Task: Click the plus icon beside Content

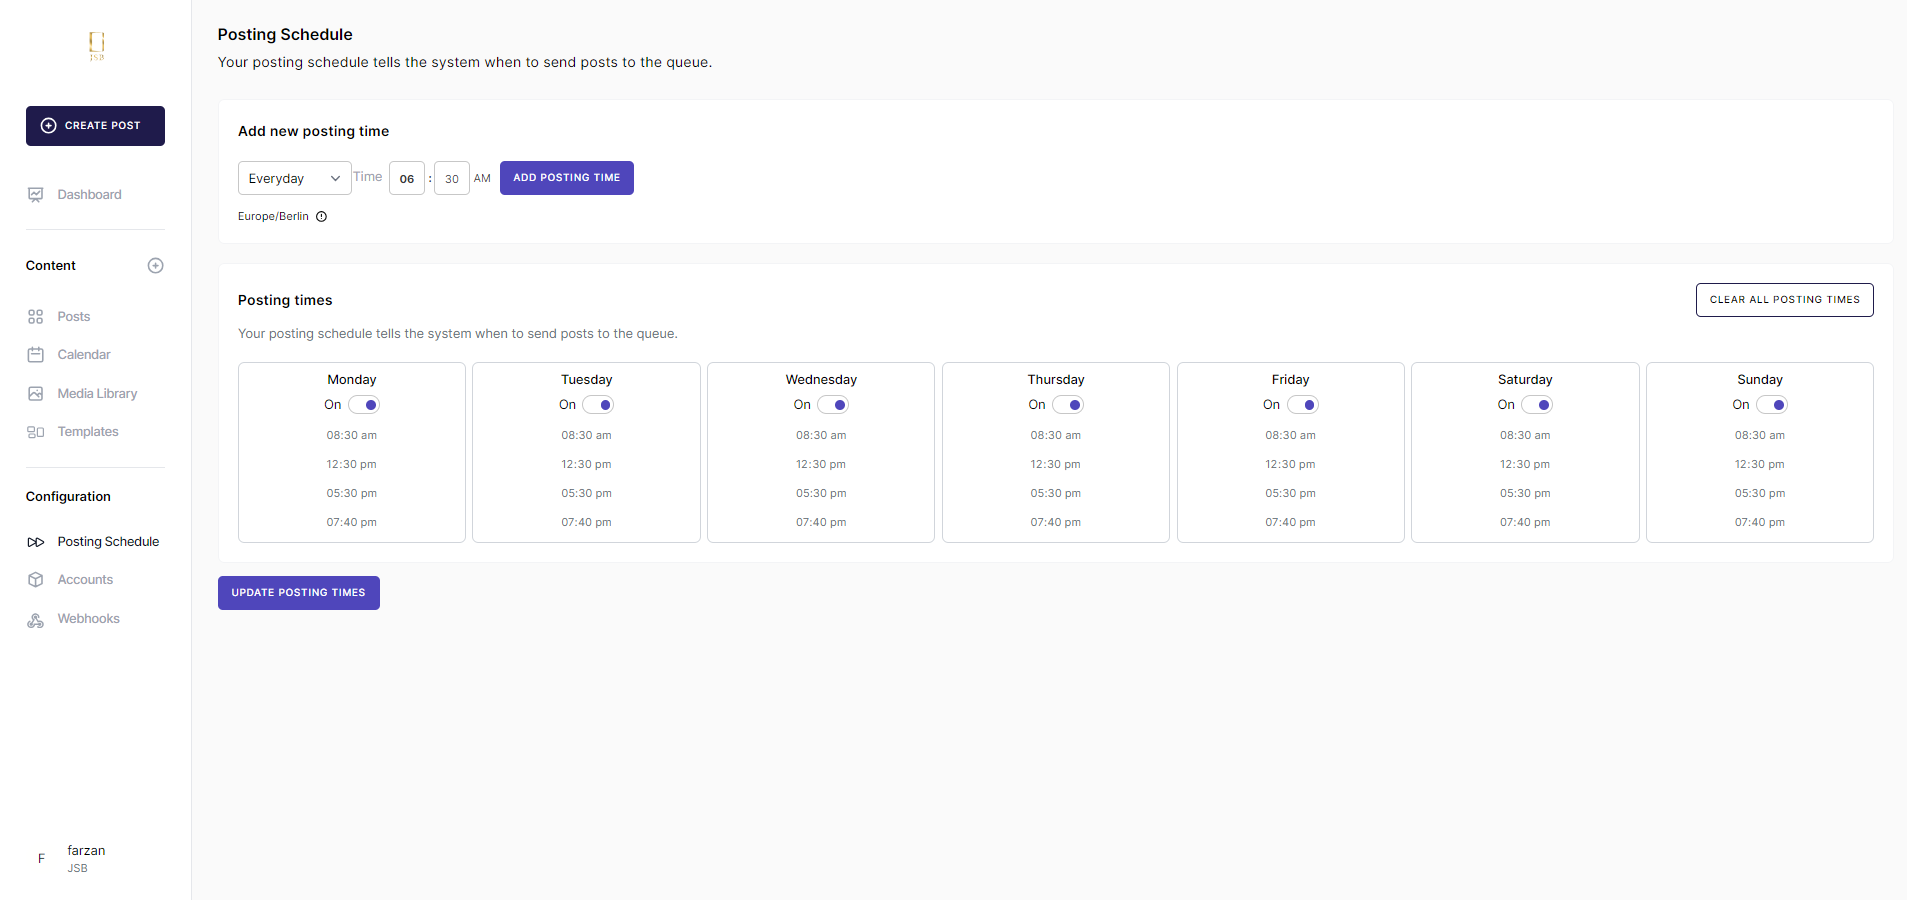Action: (155, 266)
